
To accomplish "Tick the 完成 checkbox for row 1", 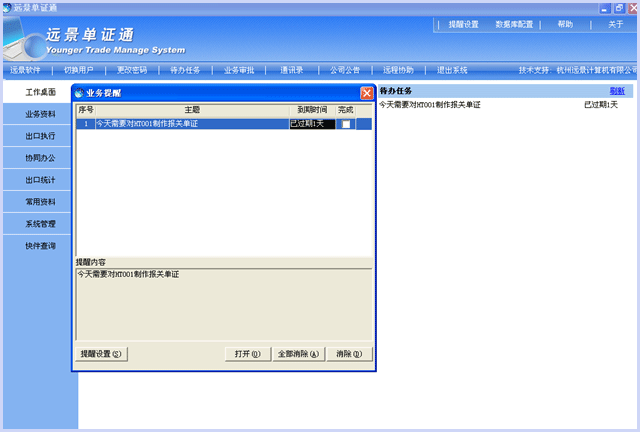I will coord(346,124).
